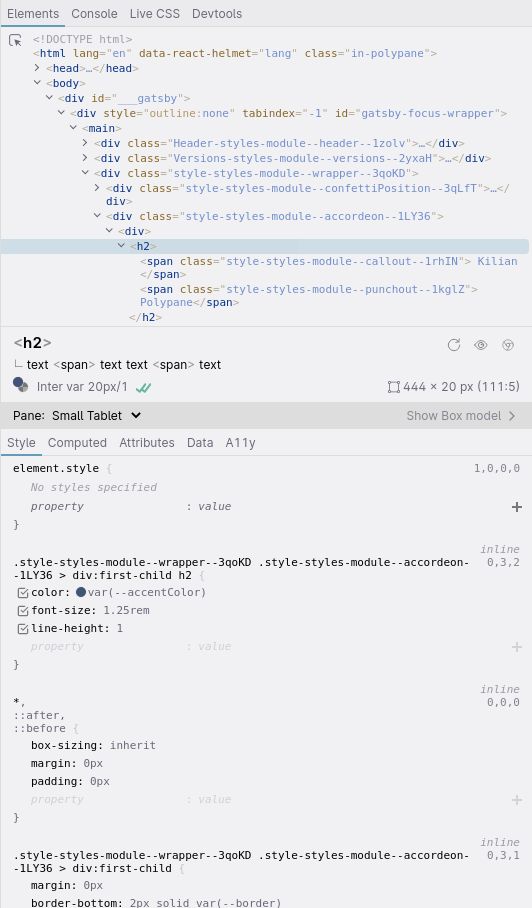Collapse the h2 element node
Image resolution: width=532 pixels, height=908 pixels.
[x=122, y=246]
